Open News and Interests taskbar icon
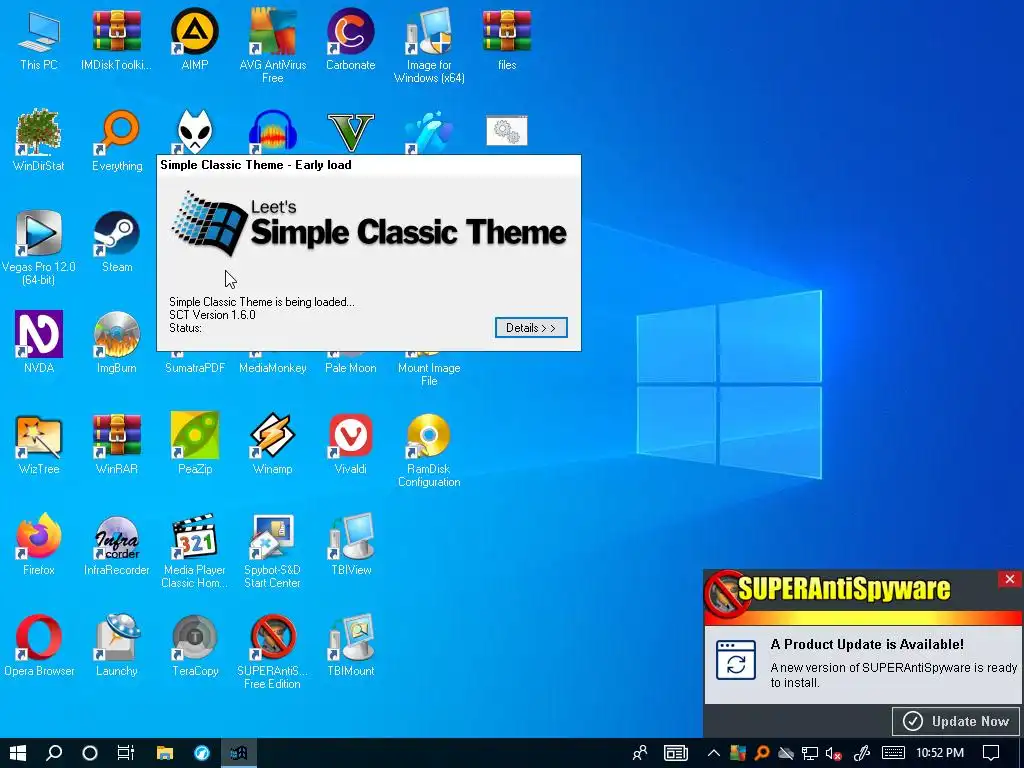The width and height of the screenshot is (1024, 768). coord(676,753)
